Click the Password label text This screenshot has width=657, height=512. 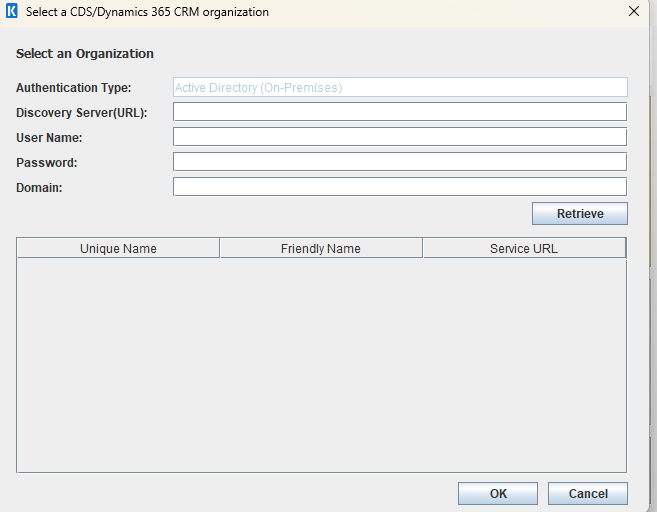pyautogui.click(x=47, y=163)
